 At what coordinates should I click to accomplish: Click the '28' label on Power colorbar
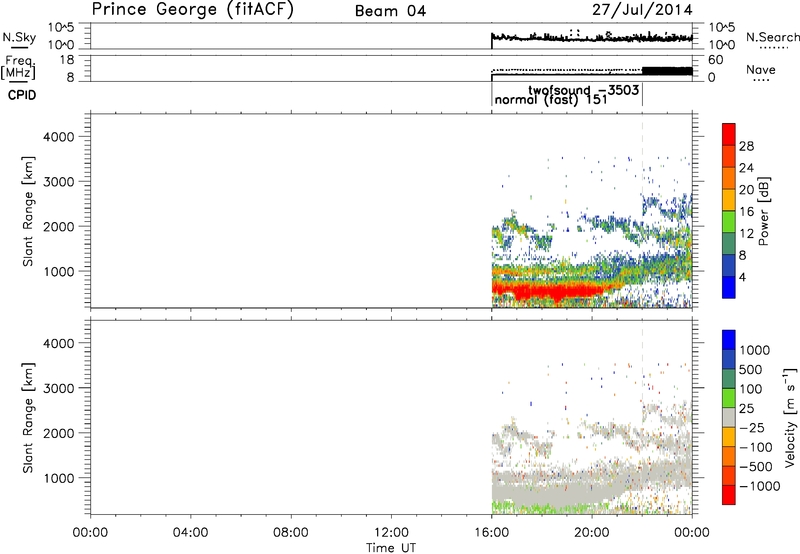tap(746, 146)
